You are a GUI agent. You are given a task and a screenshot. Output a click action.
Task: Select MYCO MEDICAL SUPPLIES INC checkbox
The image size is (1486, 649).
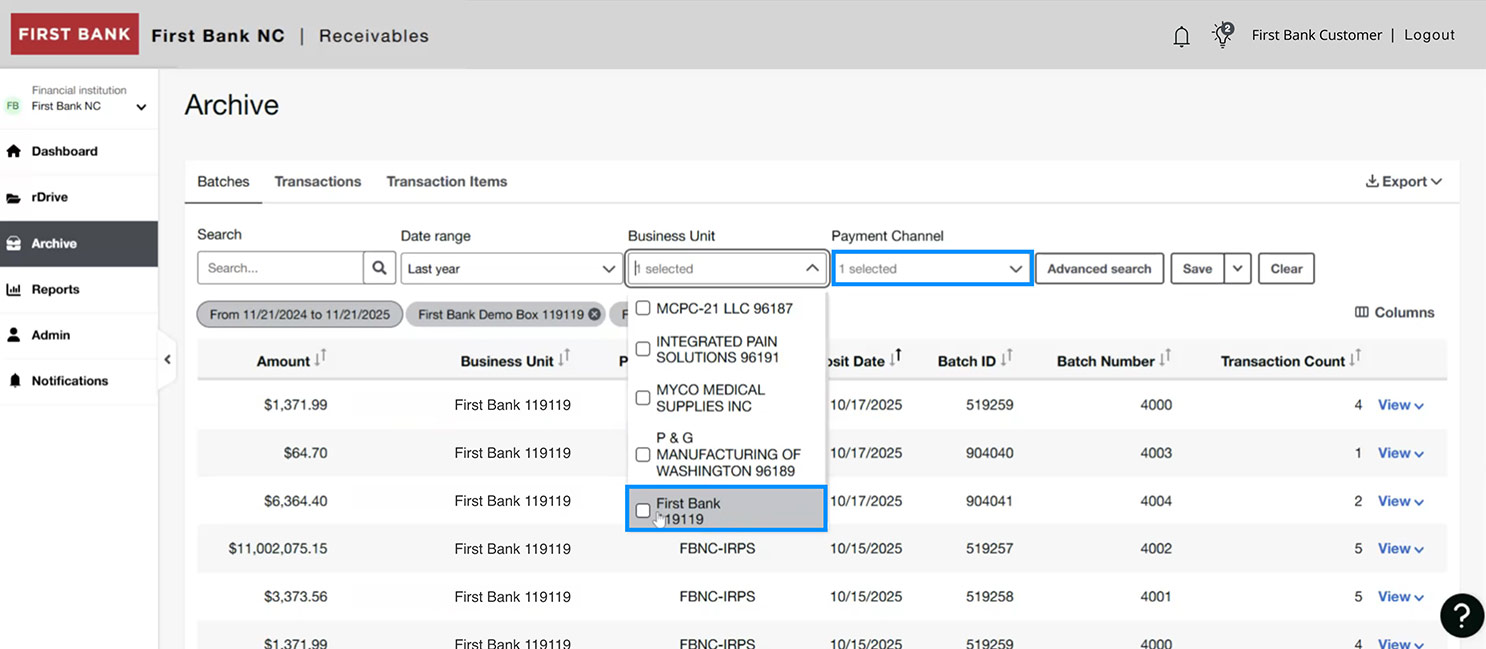point(643,397)
